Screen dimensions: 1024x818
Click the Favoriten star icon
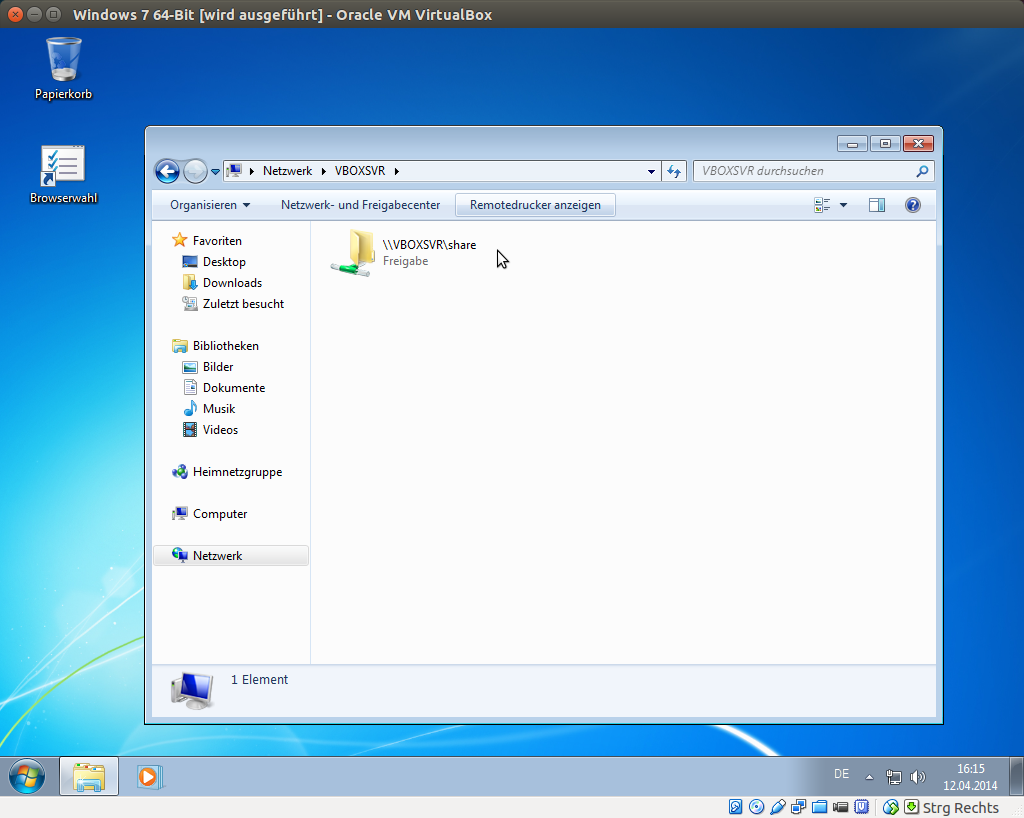point(180,240)
